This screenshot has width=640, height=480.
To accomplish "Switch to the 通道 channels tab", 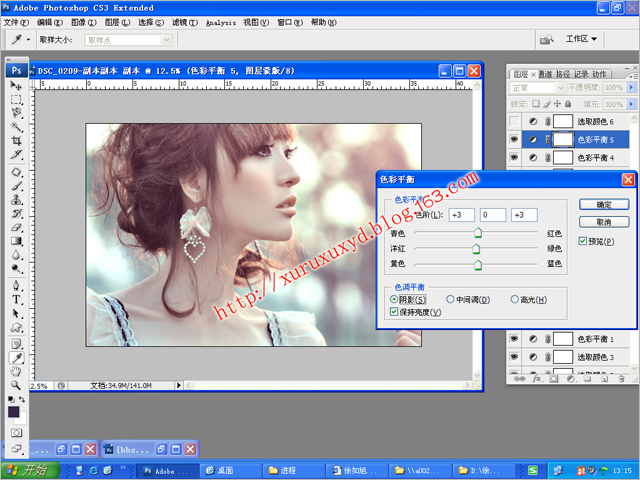I will click(x=546, y=74).
